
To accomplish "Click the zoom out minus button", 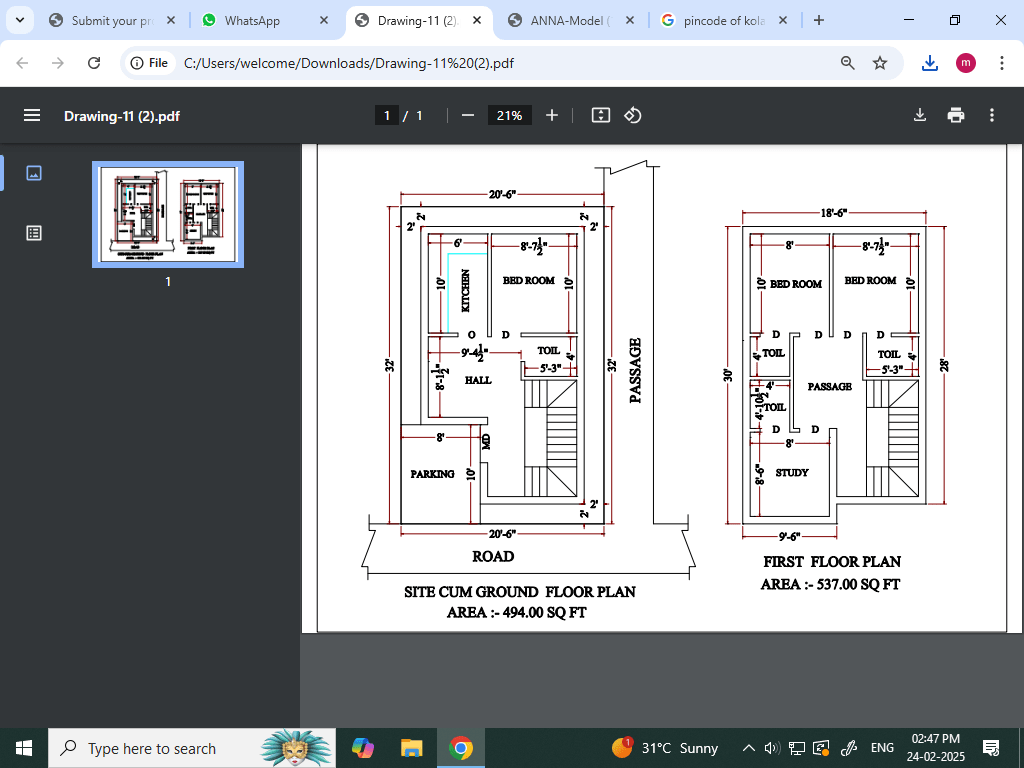I will click(x=467, y=115).
